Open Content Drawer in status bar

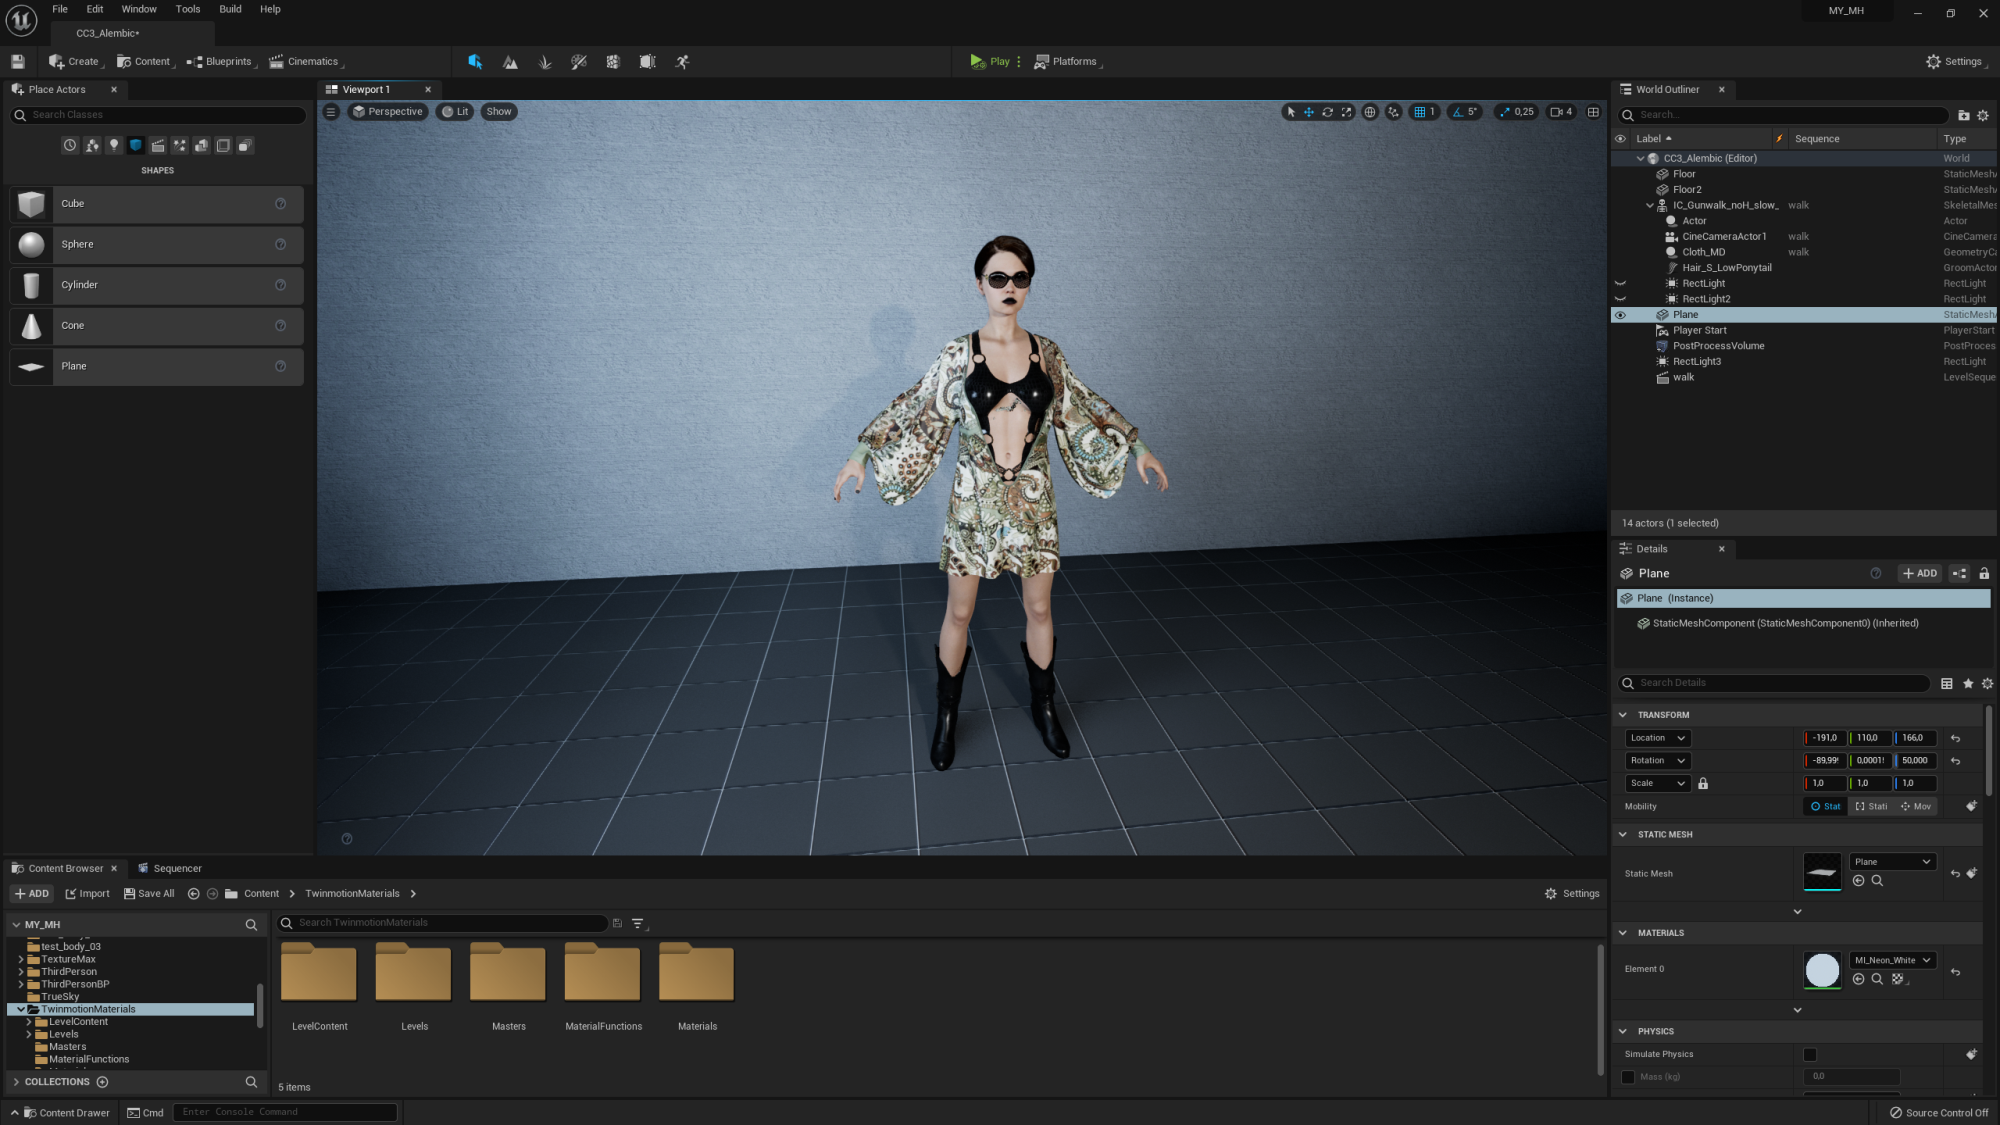coord(60,1114)
